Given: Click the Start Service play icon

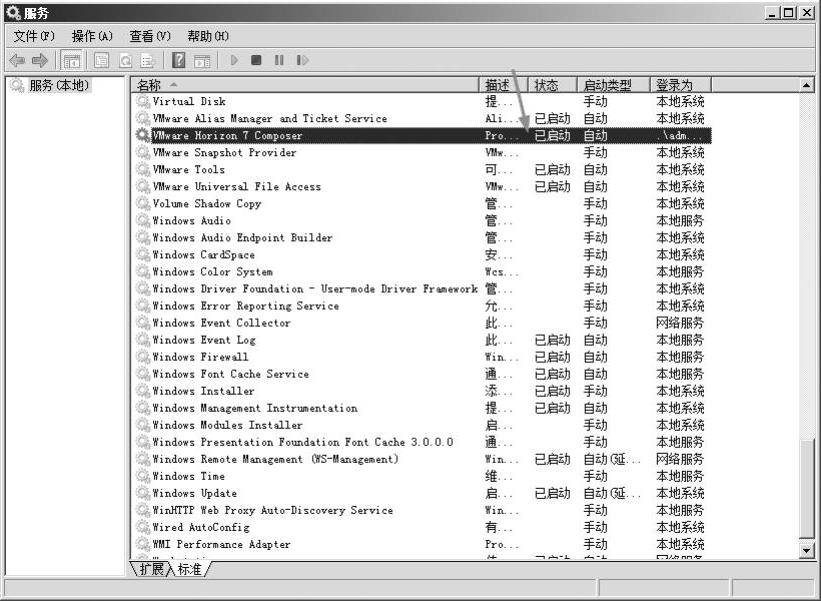Looking at the screenshot, I should (234, 60).
